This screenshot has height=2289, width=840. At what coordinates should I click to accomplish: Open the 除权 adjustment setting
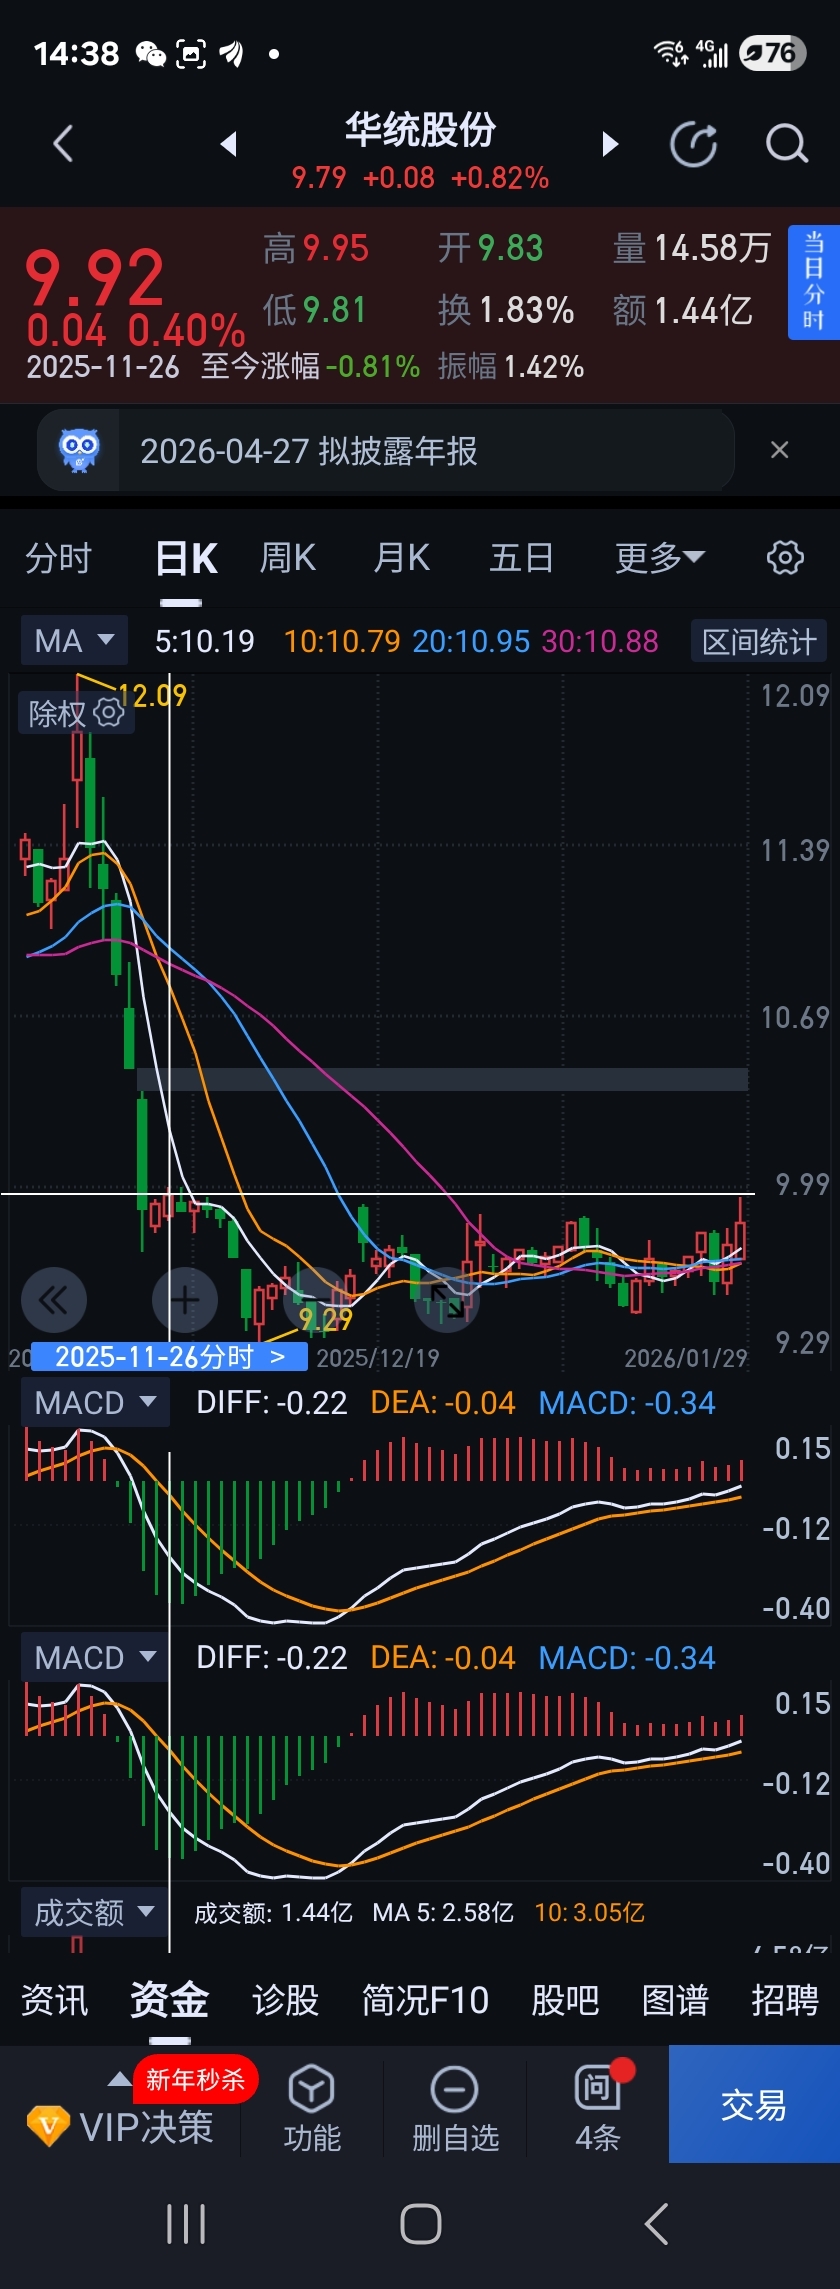point(76,713)
